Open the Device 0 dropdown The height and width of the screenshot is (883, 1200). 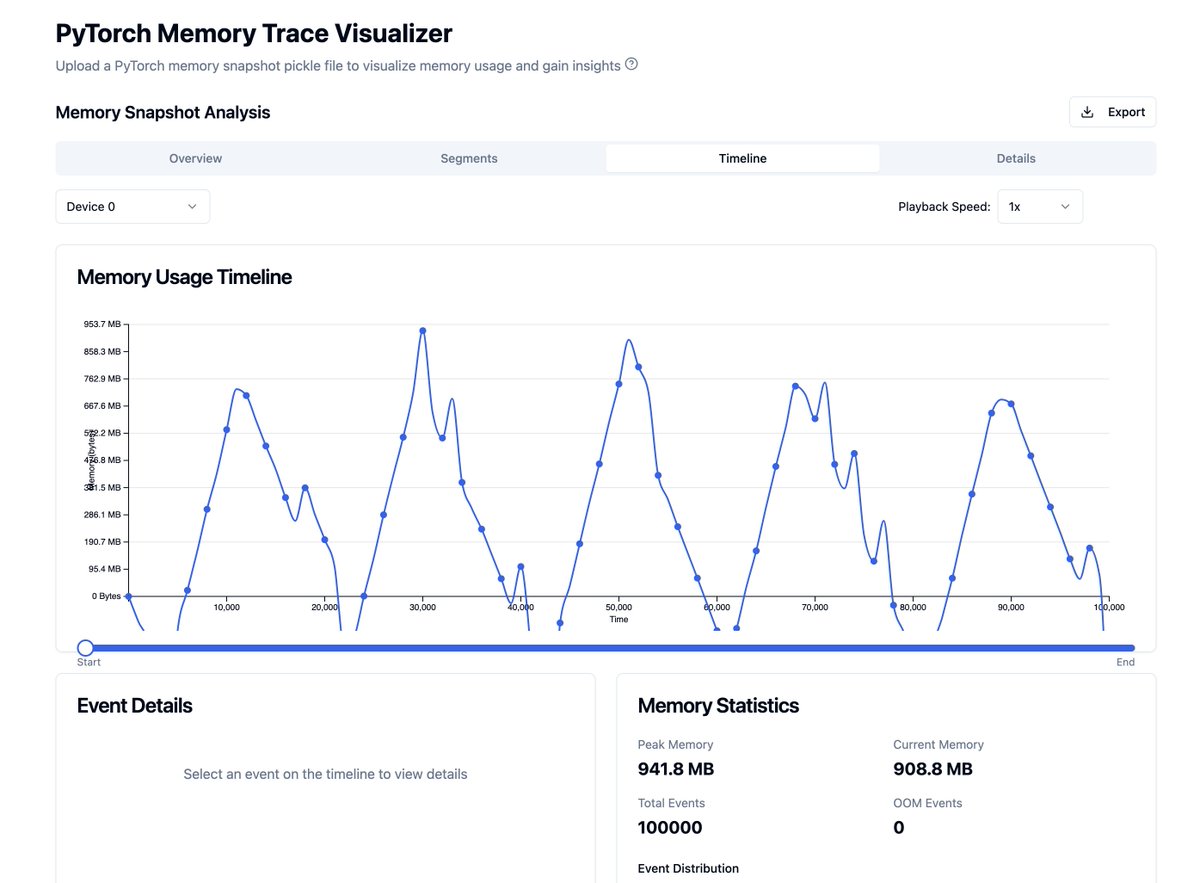[x=133, y=206]
